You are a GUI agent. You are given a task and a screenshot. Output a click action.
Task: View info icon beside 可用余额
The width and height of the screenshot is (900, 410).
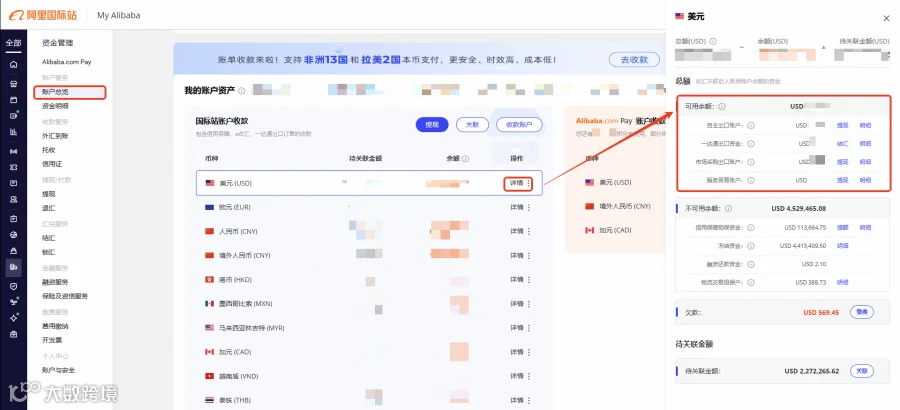tap(721, 106)
